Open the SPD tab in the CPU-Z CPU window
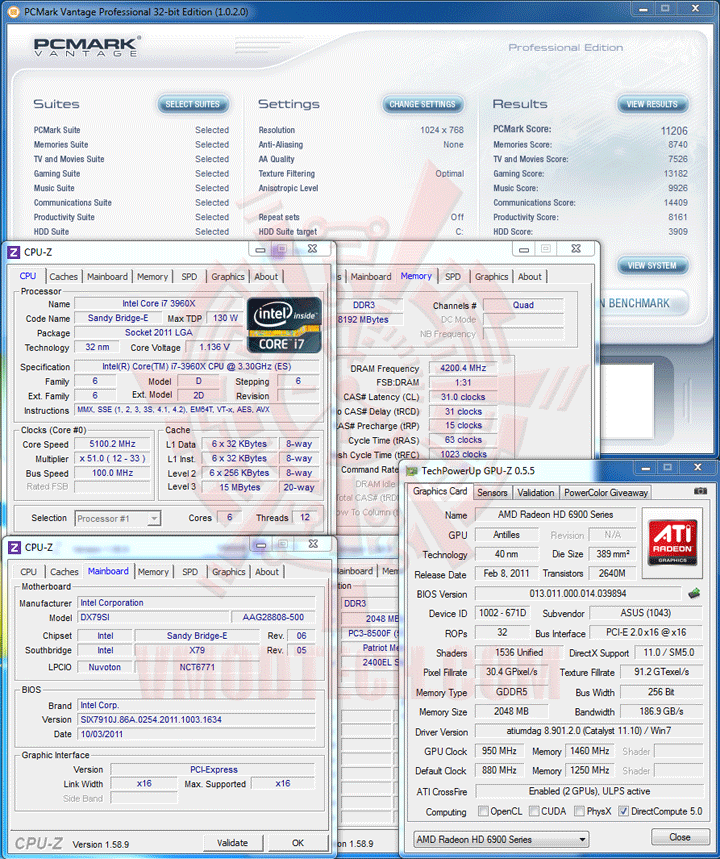720x859 pixels. (189, 277)
